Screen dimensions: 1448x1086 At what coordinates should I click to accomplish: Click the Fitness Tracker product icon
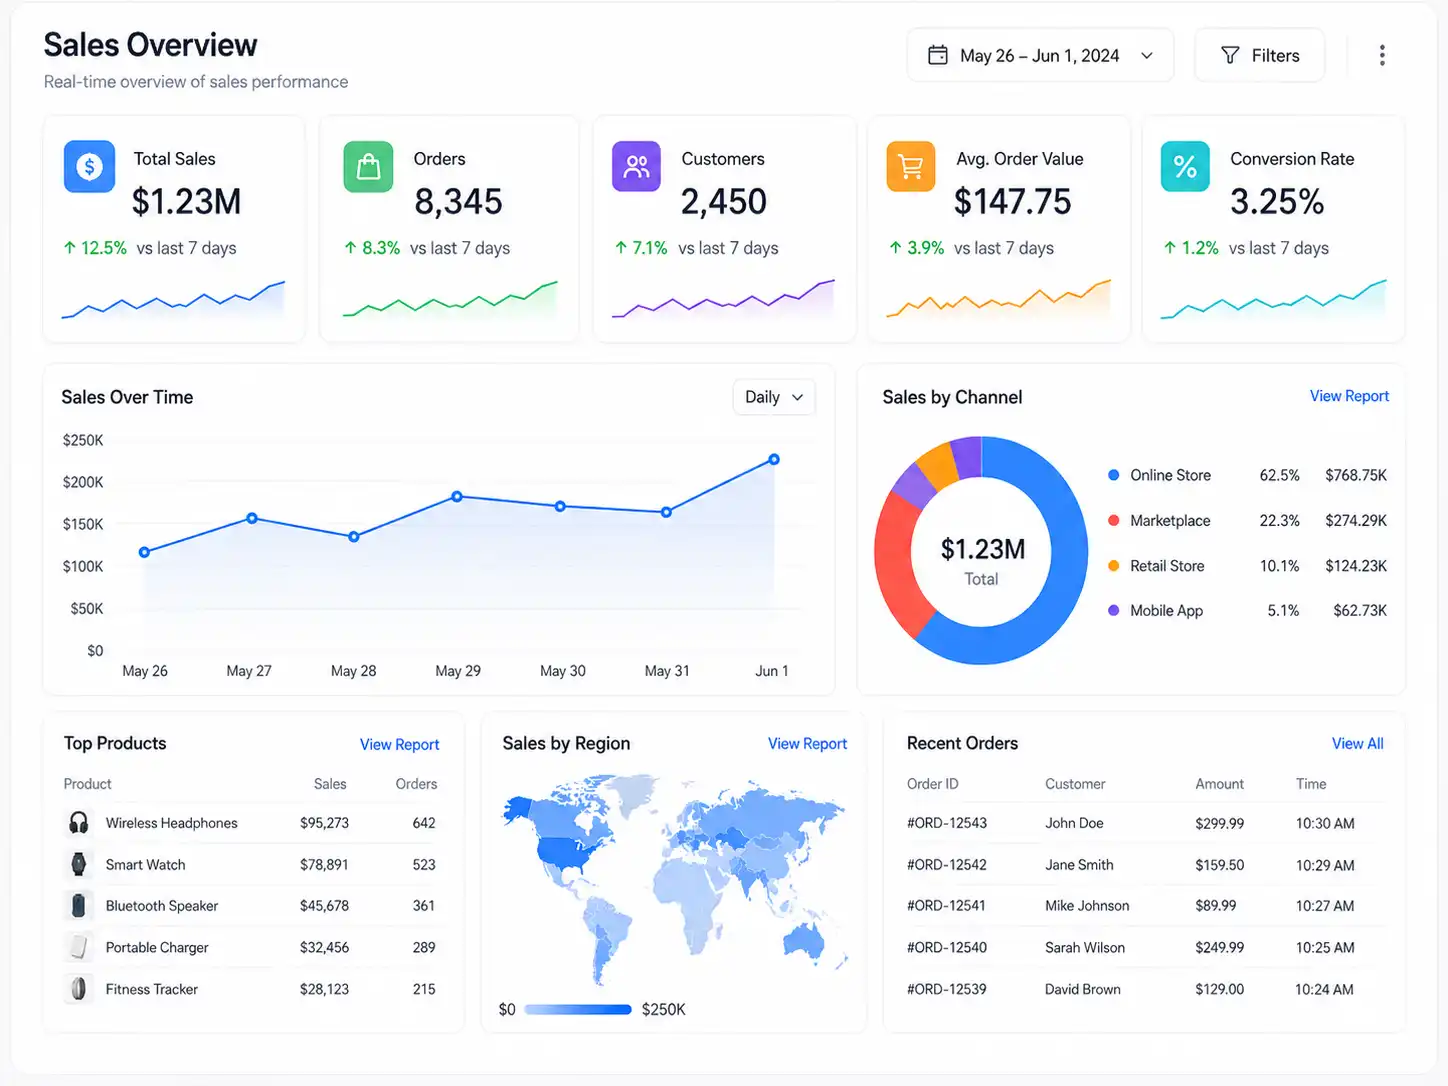(x=78, y=989)
